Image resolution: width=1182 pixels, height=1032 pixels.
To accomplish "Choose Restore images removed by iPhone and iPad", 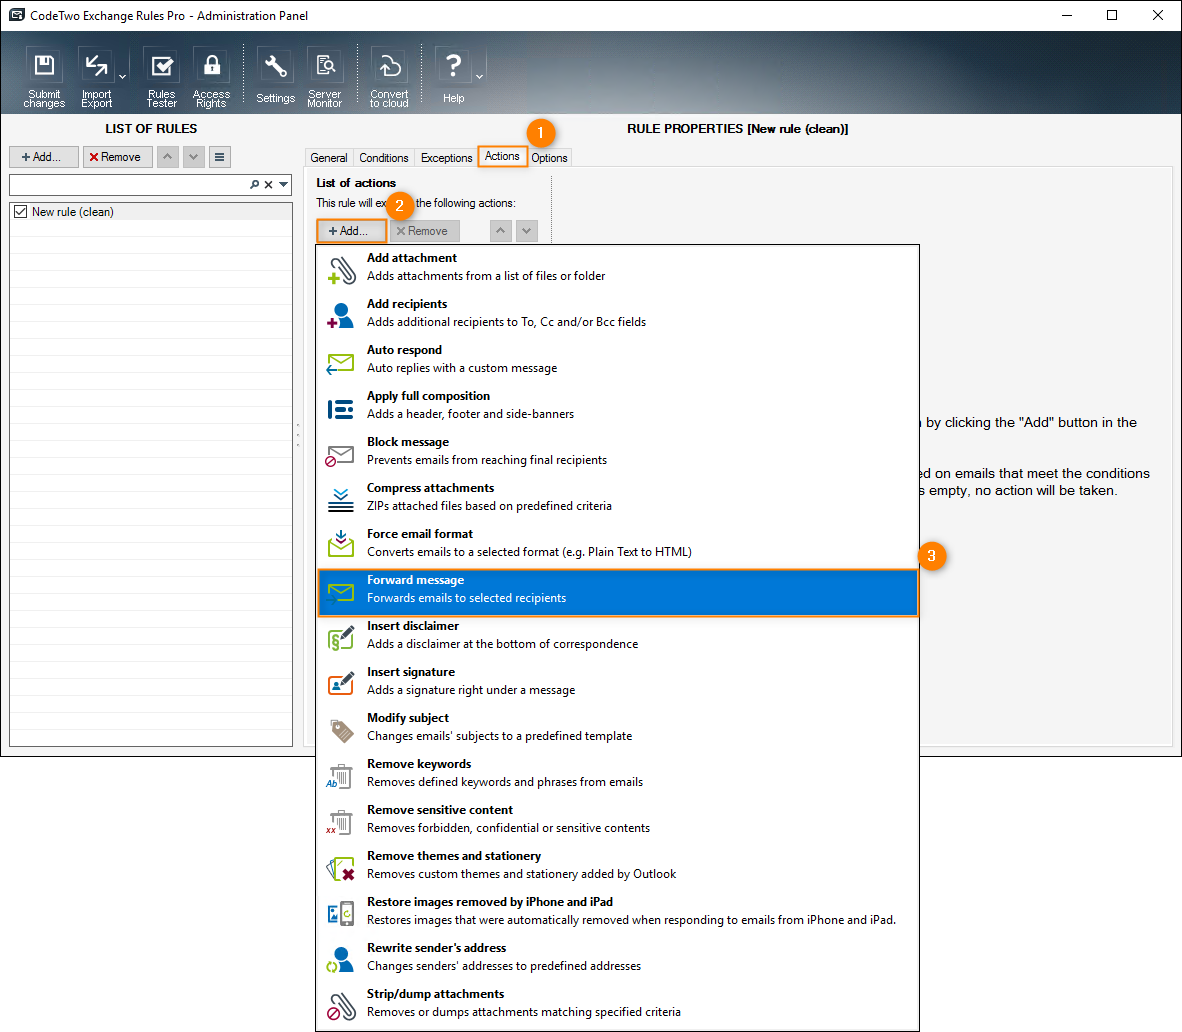I will 617,911.
